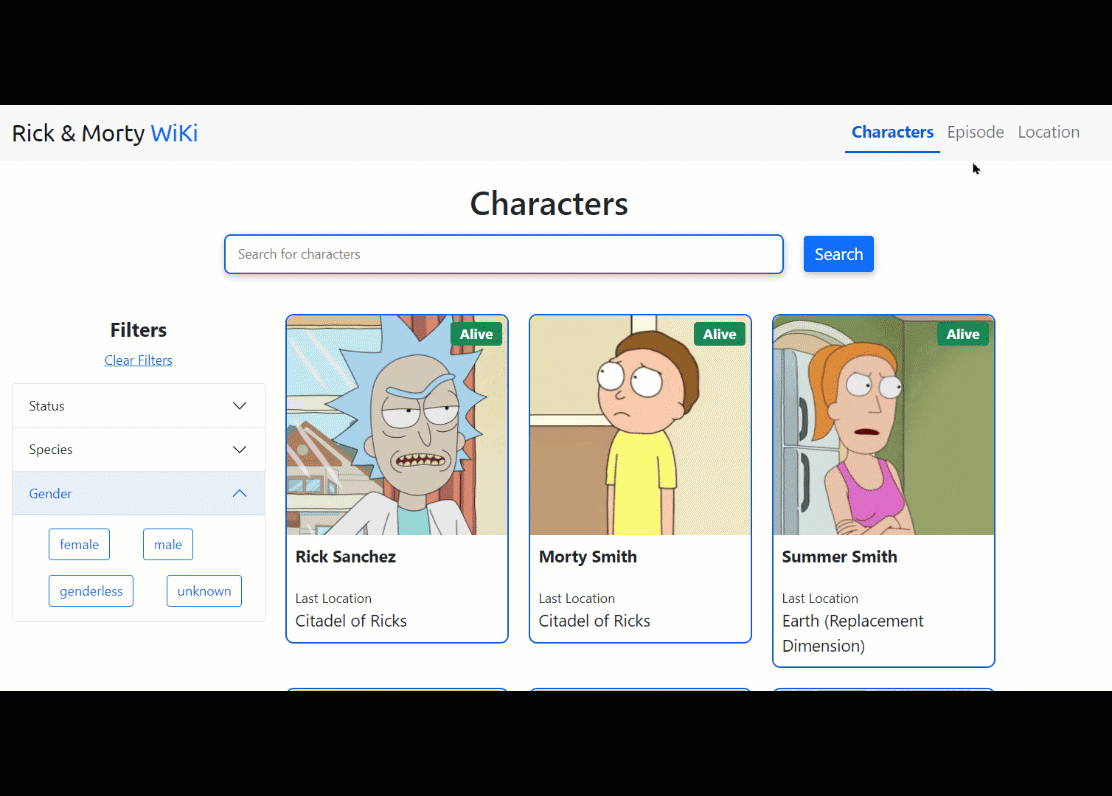The width and height of the screenshot is (1112, 796).
Task: Click Earth (Replacement Dimension) location text
Action: pyautogui.click(x=853, y=634)
